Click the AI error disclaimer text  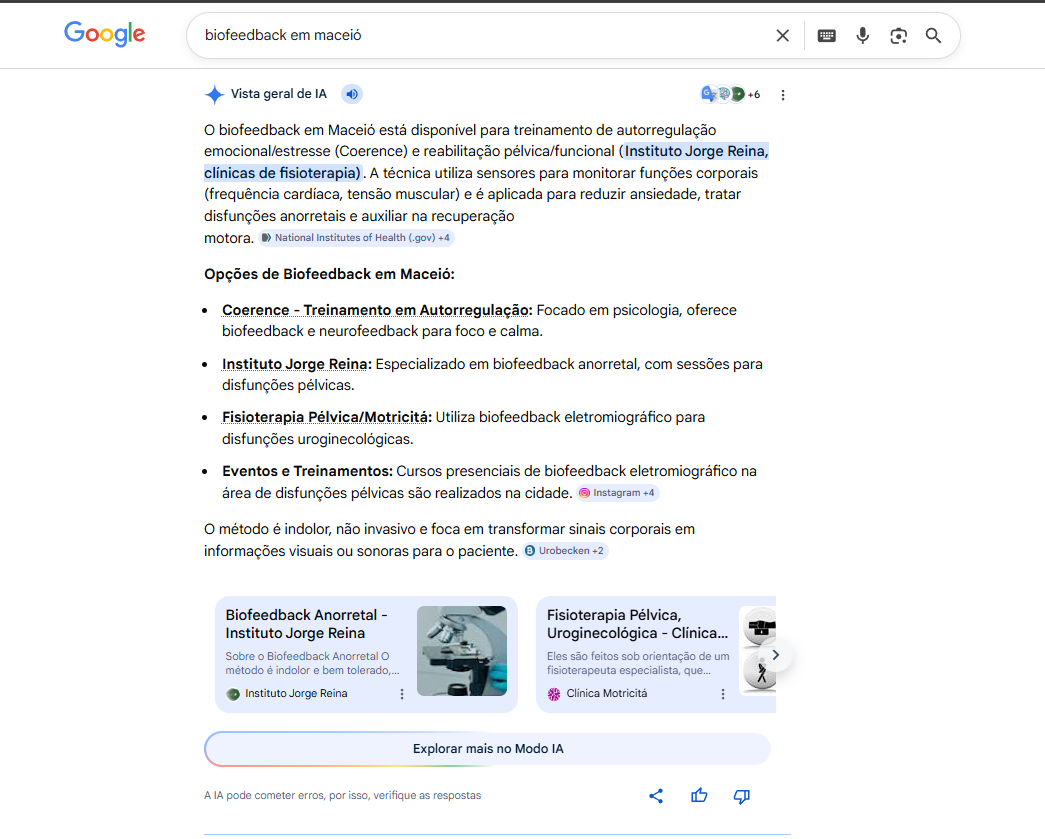pos(343,796)
